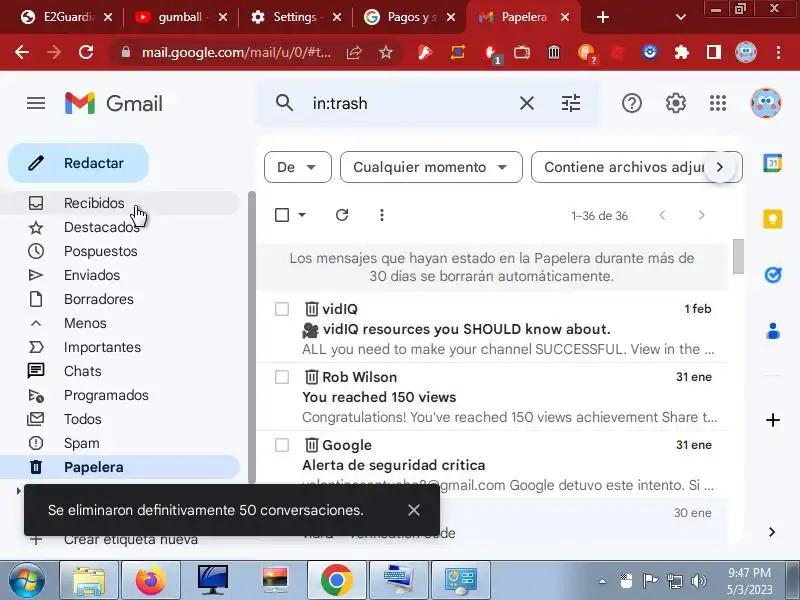Image resolution: width=800 pixels, height=600 pixels.
Task: Open the De sender filter dropdown
Action: coord(298,167)
